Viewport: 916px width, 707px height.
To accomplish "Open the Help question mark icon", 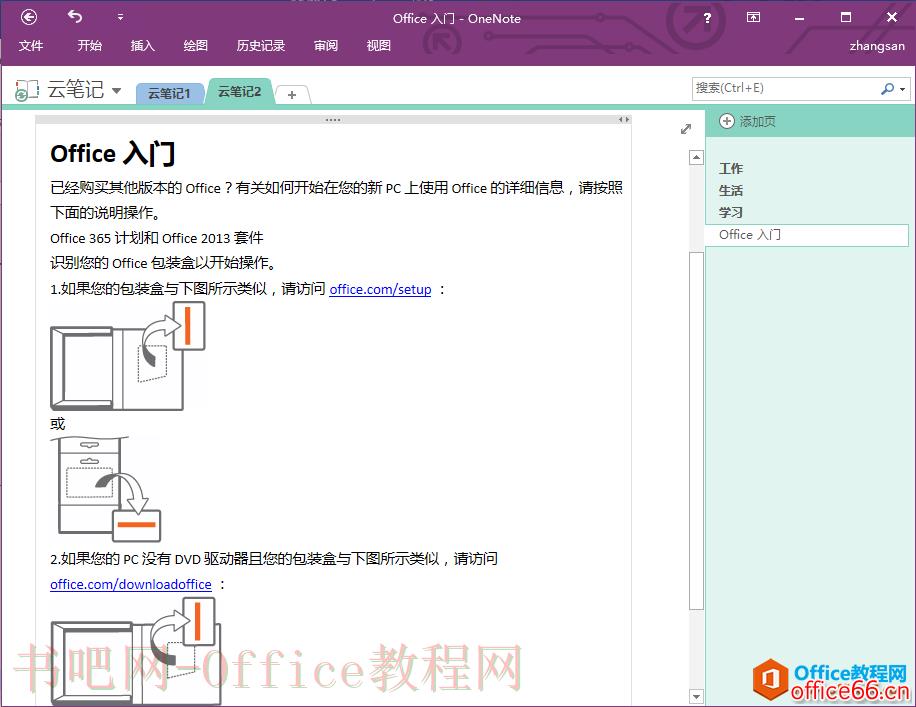I will point(707,18).
